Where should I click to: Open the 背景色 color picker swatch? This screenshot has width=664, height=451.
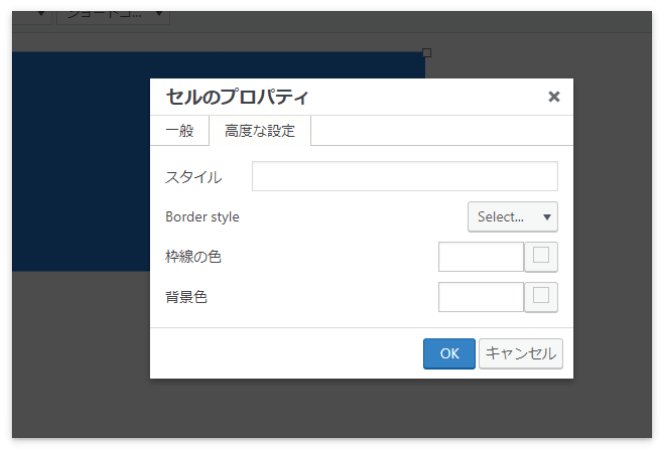541,297
